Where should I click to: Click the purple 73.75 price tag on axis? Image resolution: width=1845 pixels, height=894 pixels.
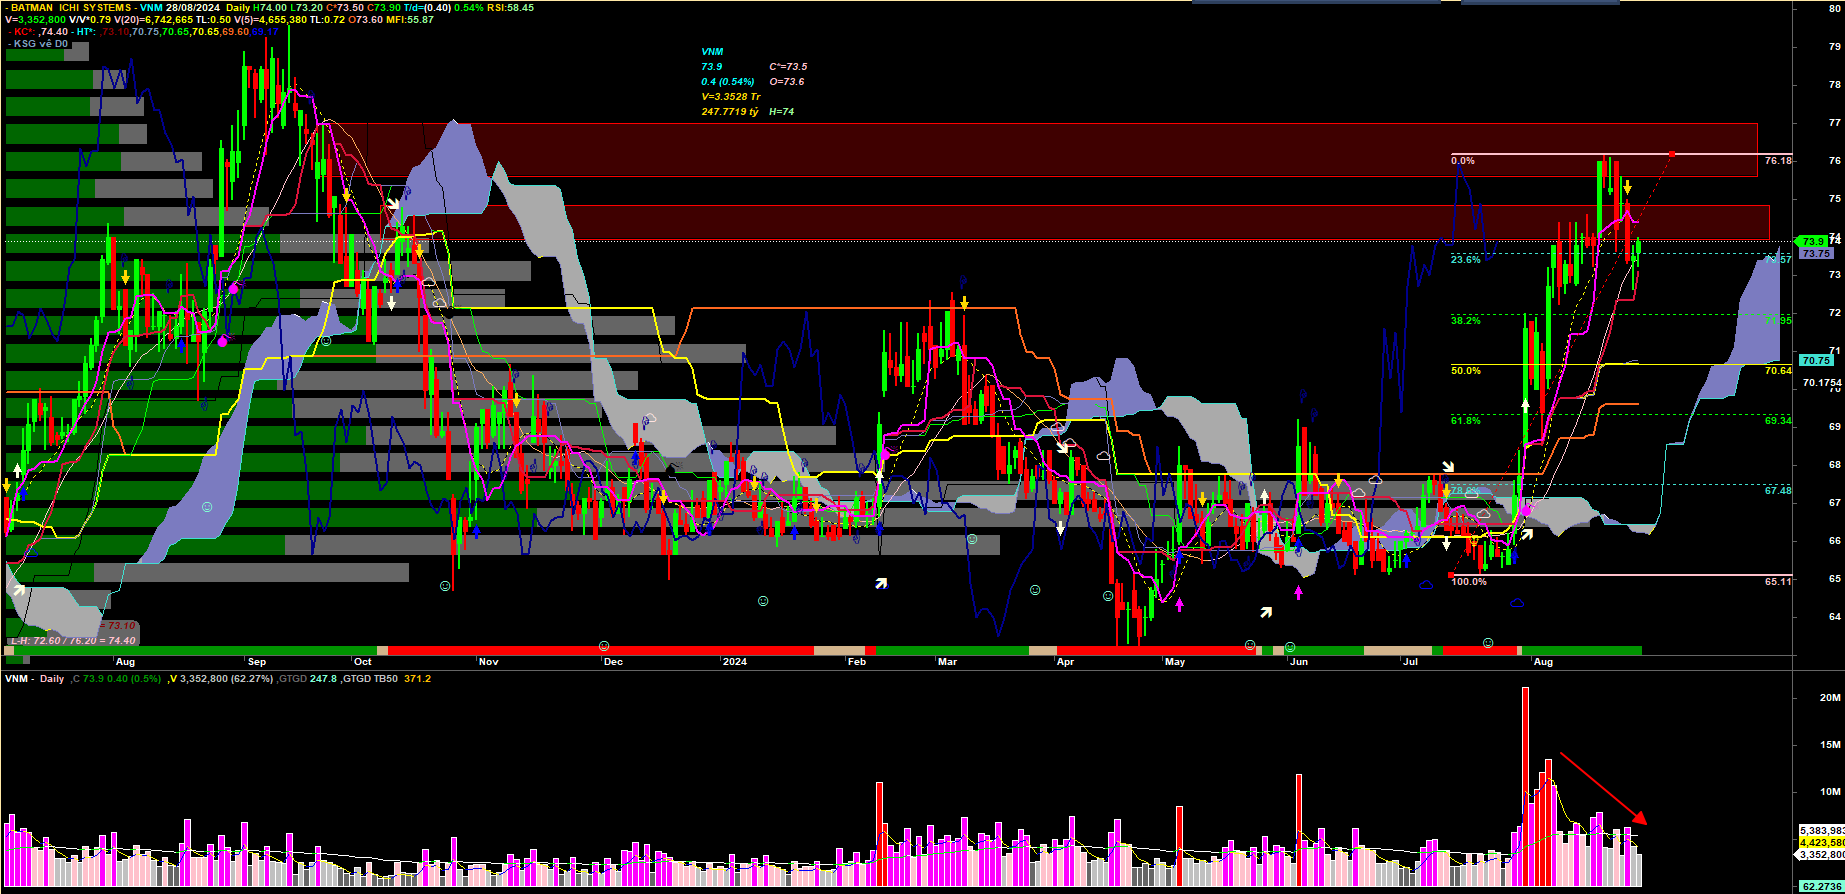point(1815,254)
